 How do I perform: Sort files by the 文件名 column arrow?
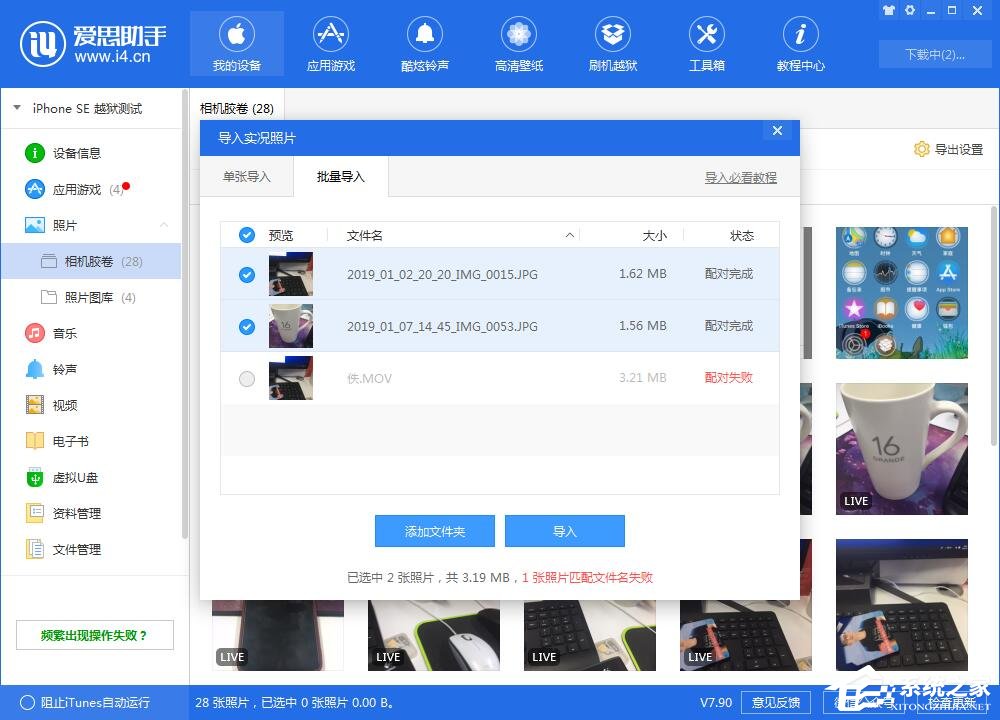click(x=570, y=235)
